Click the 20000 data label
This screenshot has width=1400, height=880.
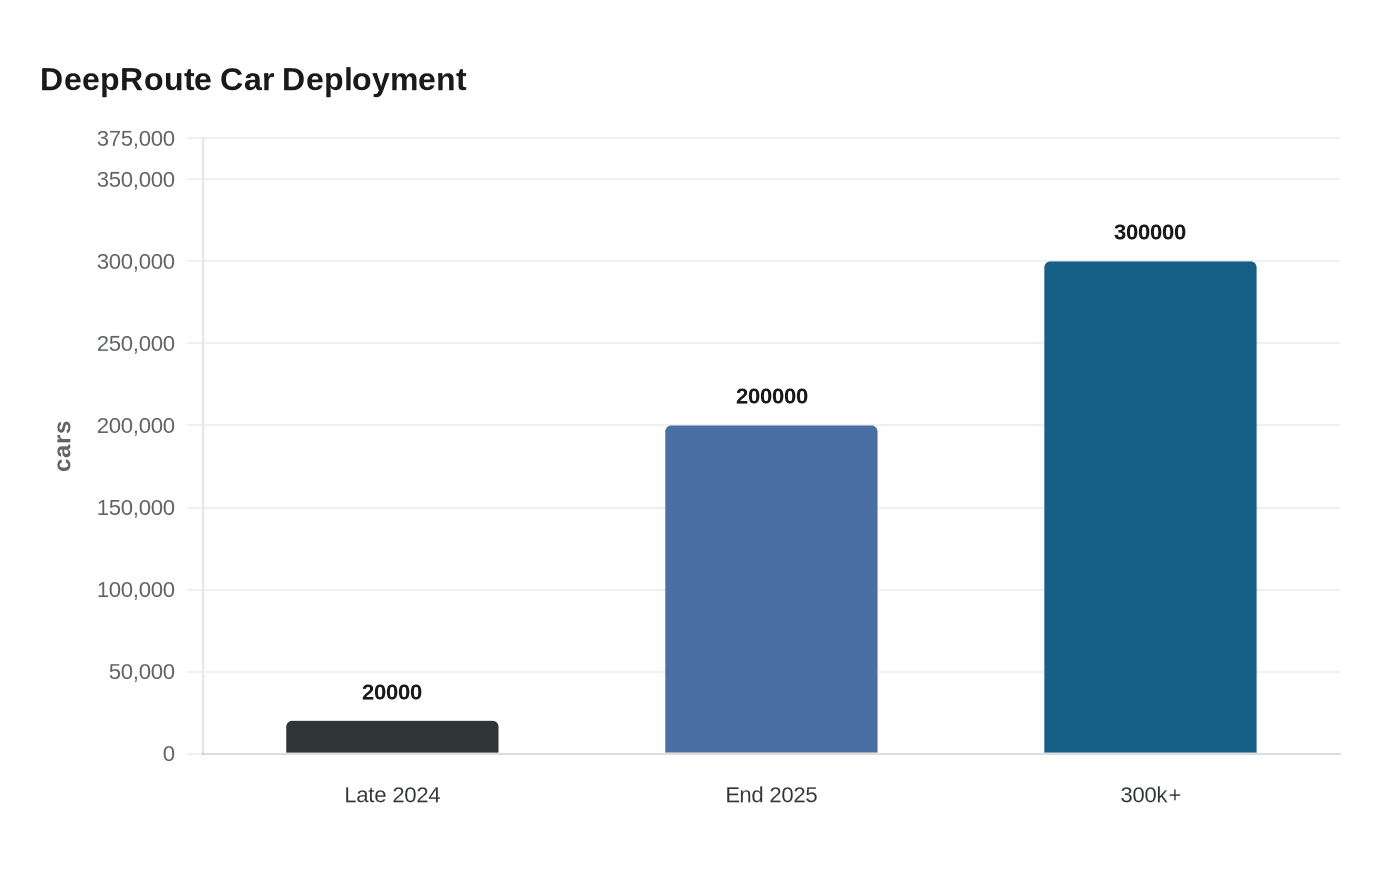(392, 692)
